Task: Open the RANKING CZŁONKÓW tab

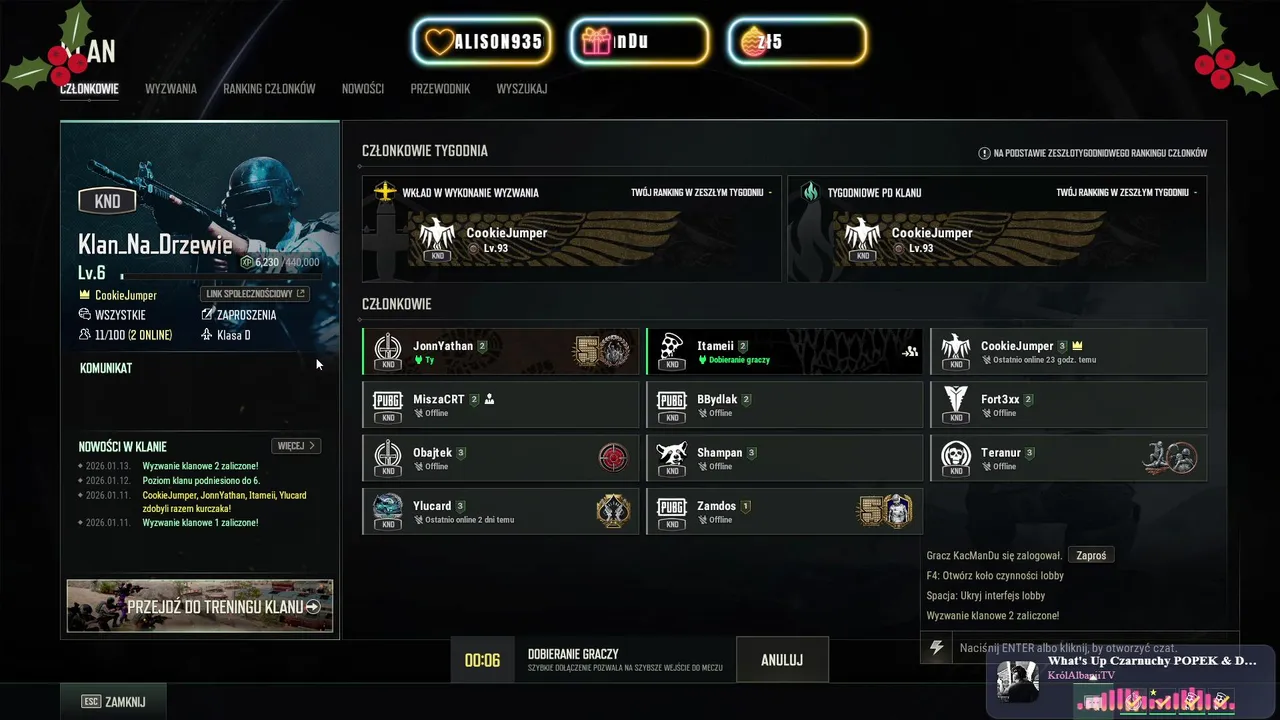Action: point(269,89)
